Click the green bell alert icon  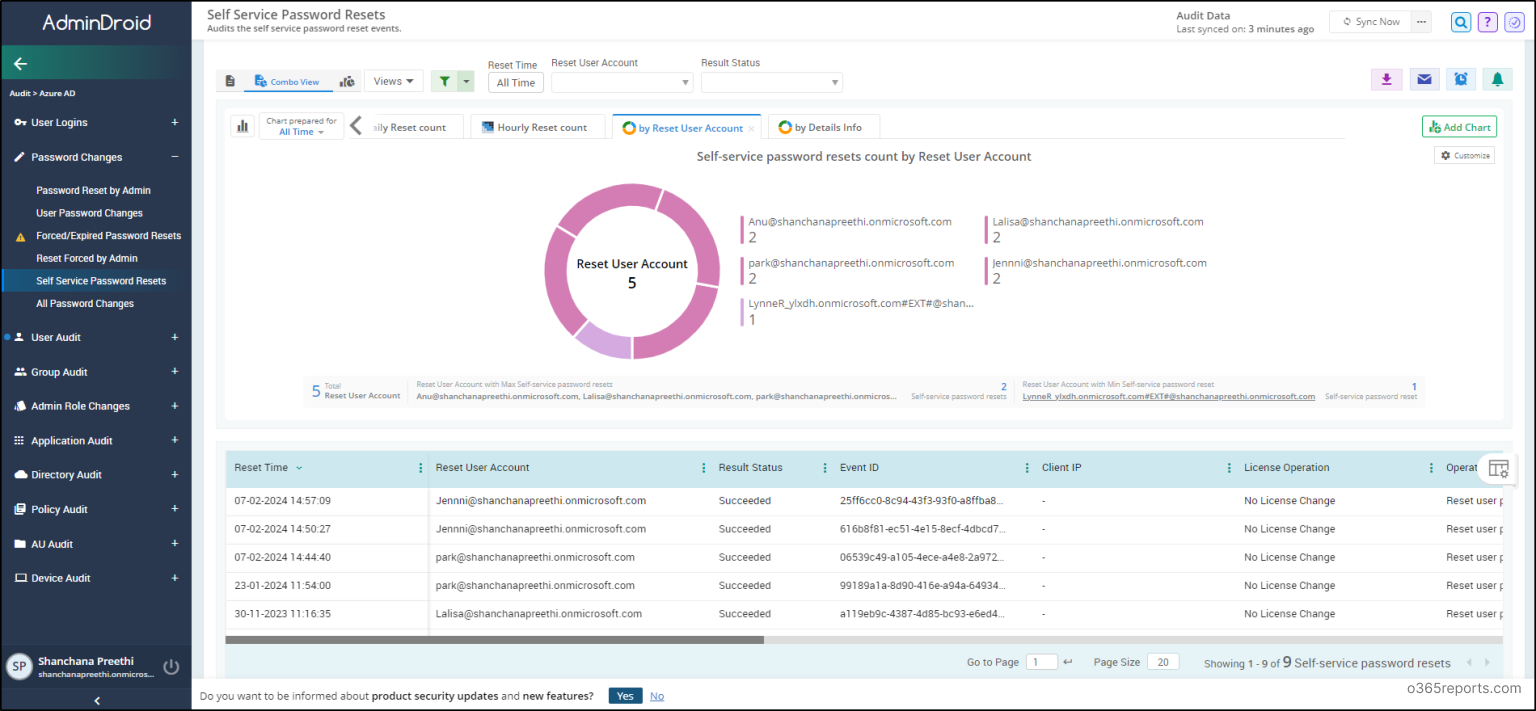(x=1497, y=79)
